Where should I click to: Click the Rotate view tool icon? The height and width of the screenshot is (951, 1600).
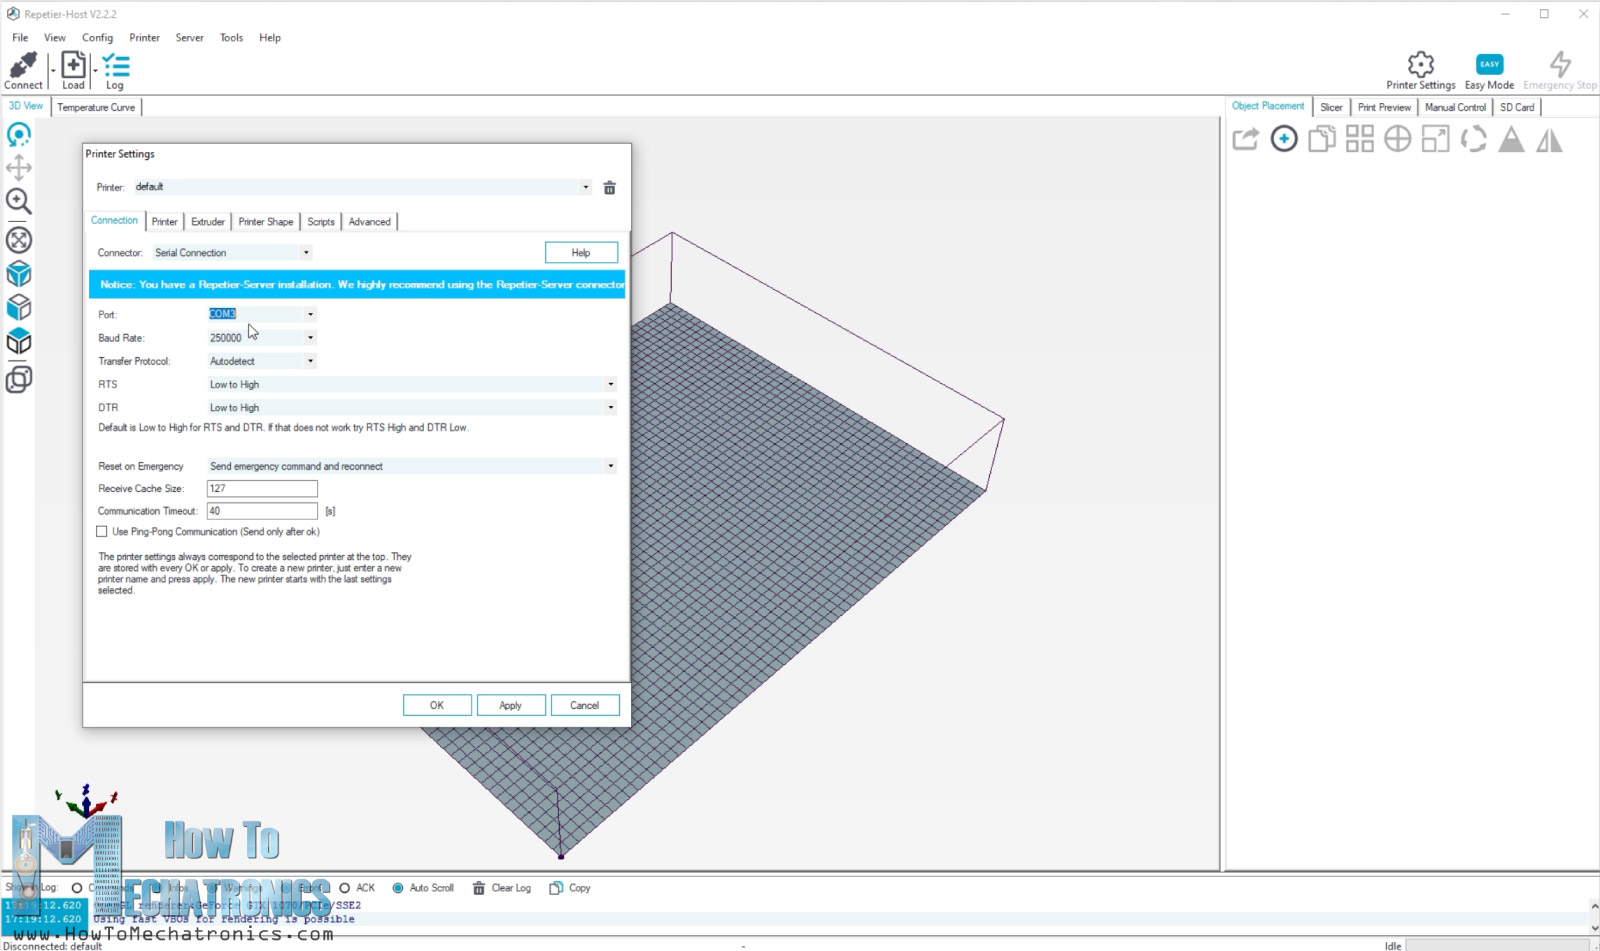[x=19, y=135]
